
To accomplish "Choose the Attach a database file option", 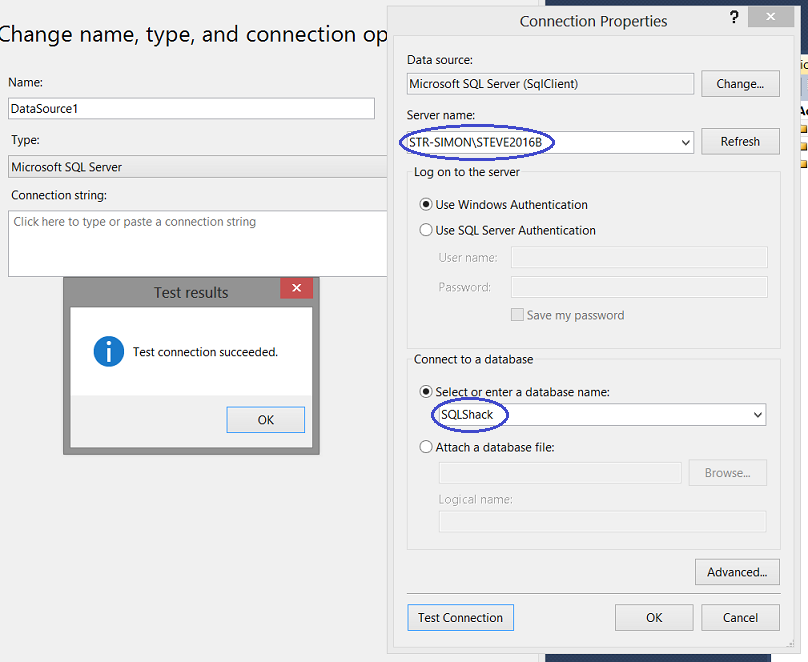I will click(427, 448).
